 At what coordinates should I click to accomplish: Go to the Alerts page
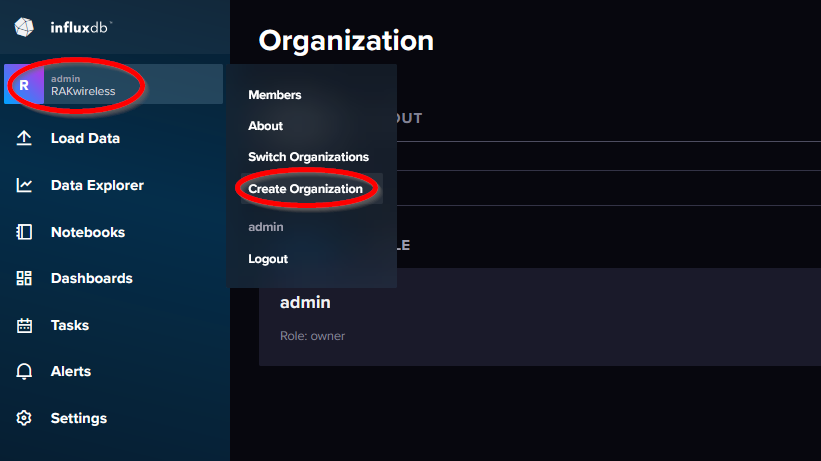tap(71, 371)
